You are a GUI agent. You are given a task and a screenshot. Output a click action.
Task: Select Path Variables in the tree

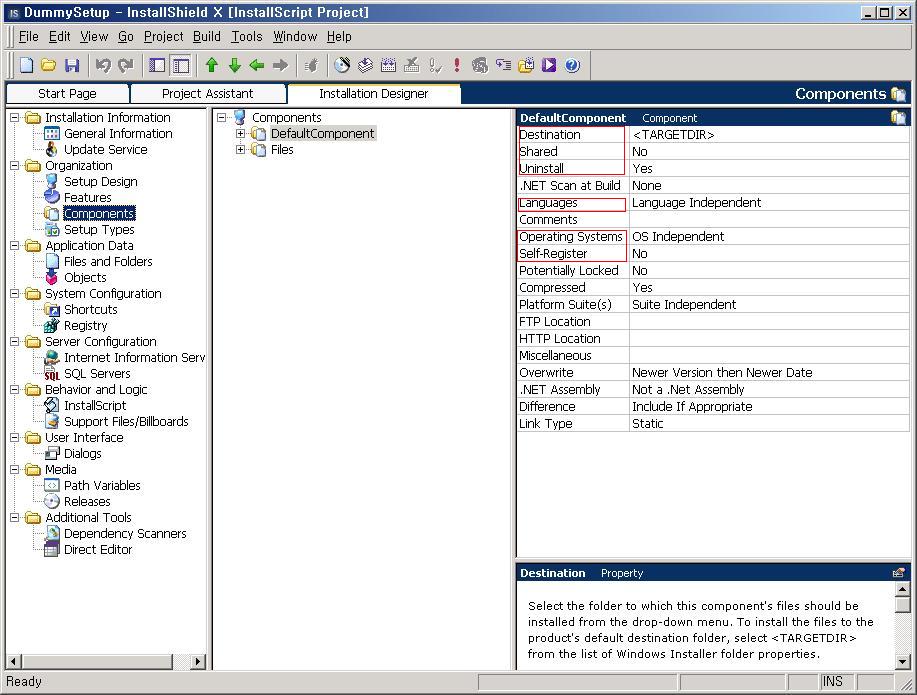(102, 486)
